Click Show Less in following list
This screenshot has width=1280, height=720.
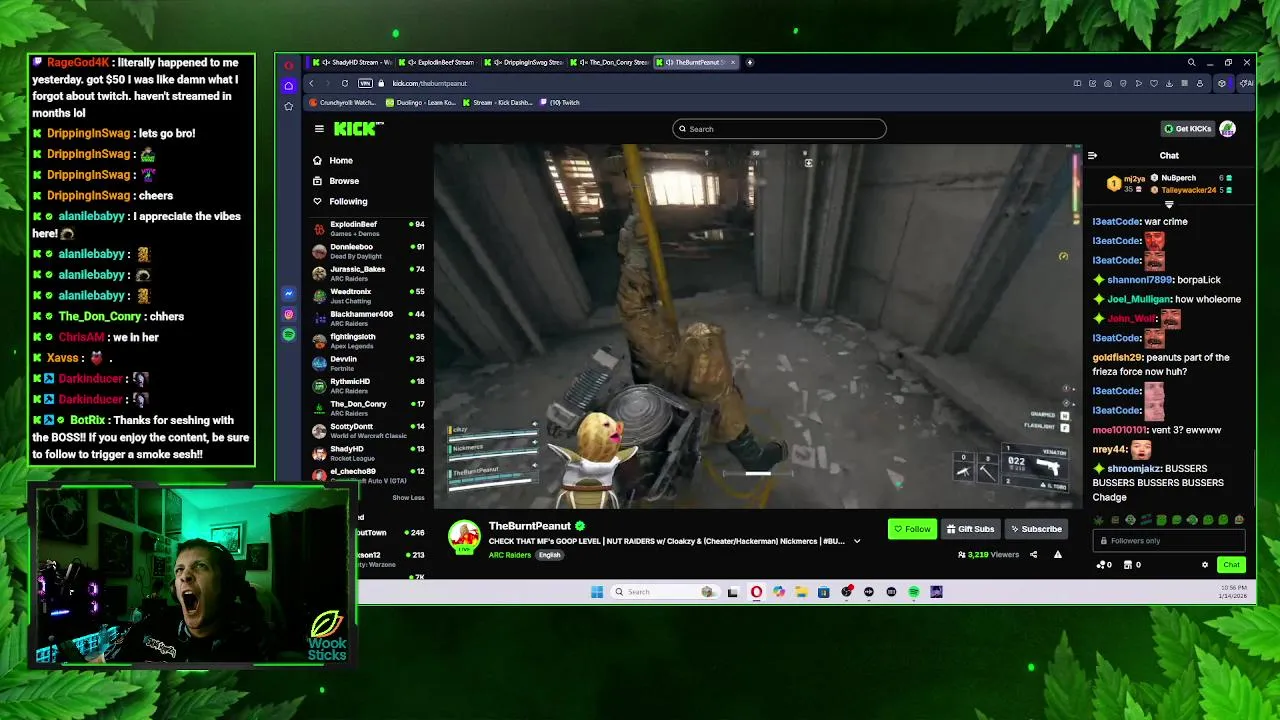point(408,498)
